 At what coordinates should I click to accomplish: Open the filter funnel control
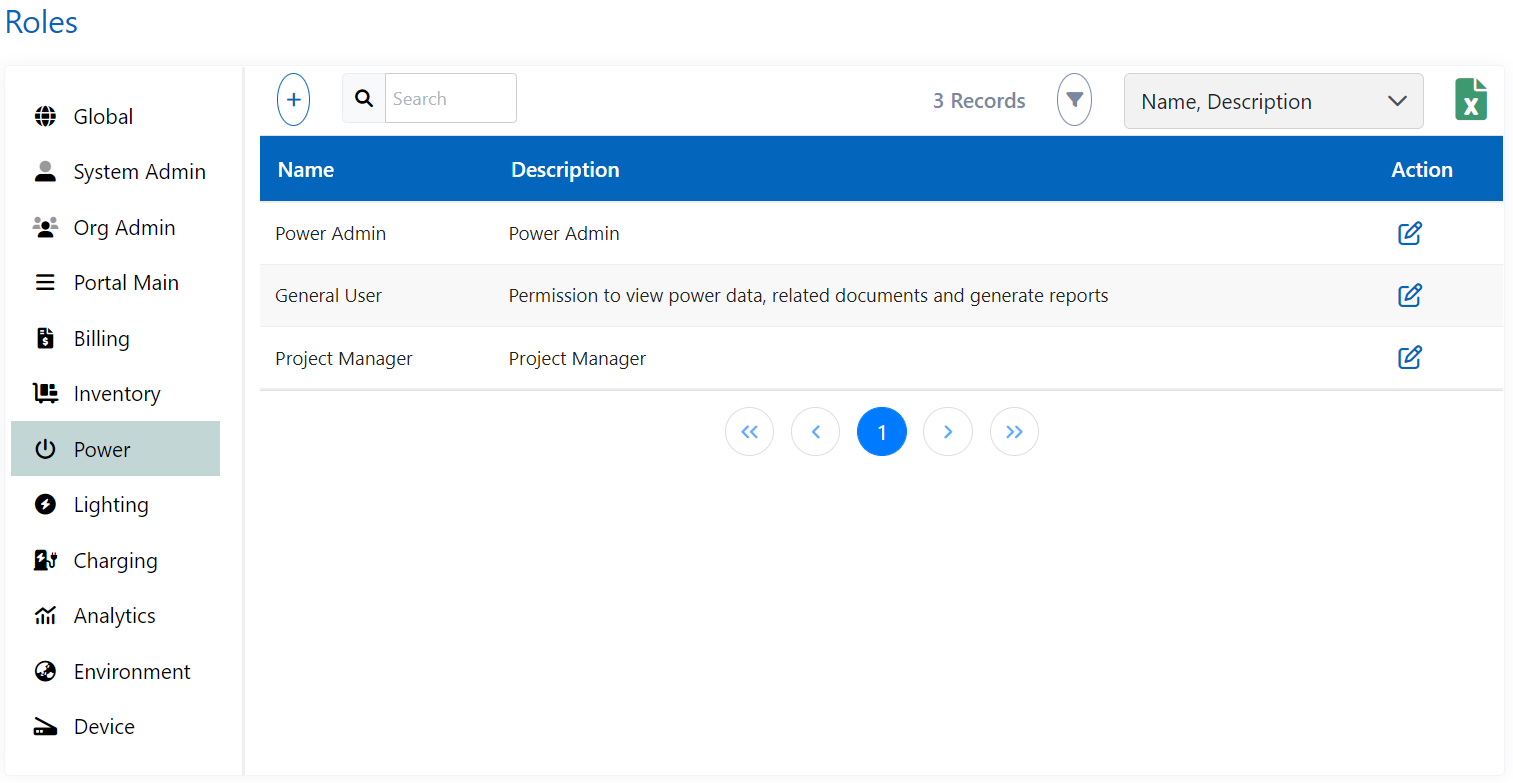[1074, 99]
